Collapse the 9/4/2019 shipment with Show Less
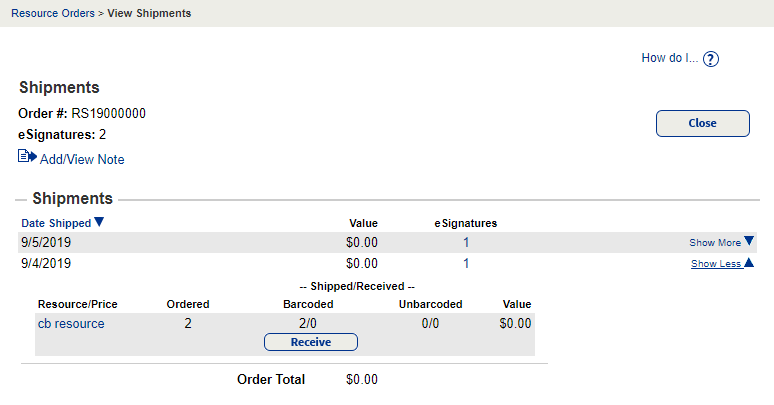 [715, 264]
